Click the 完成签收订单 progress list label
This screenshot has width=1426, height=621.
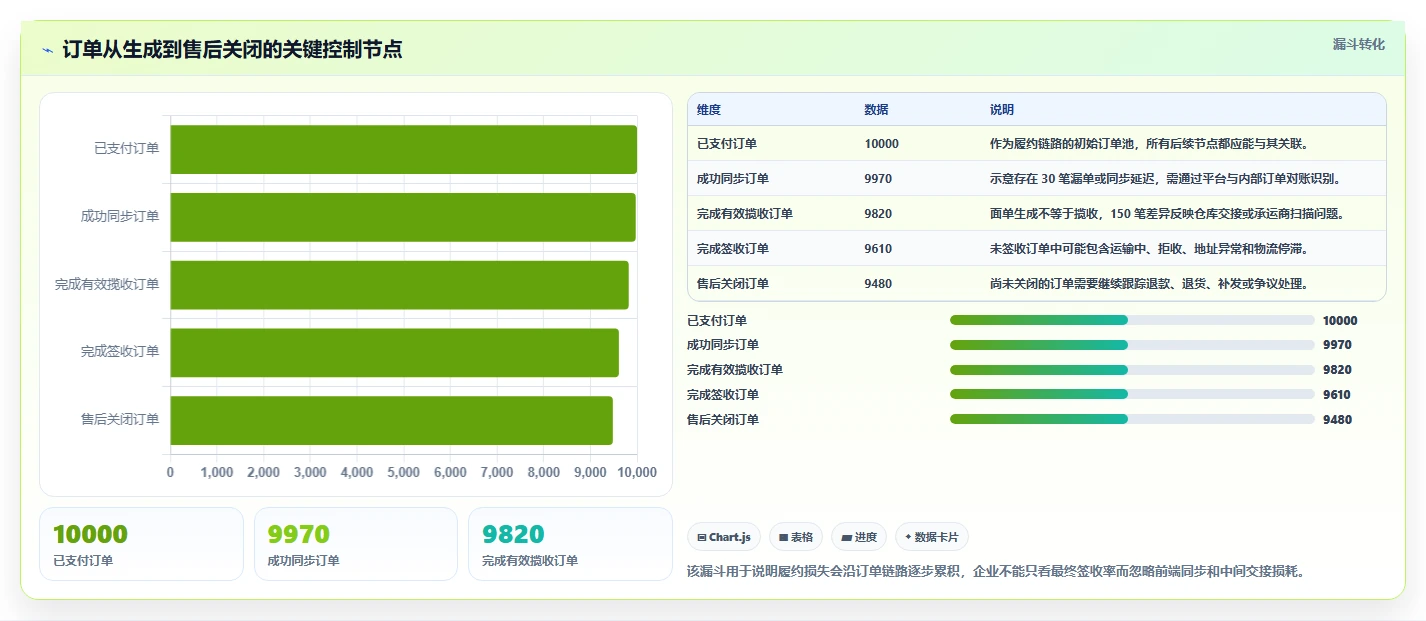tap(723, 395)
